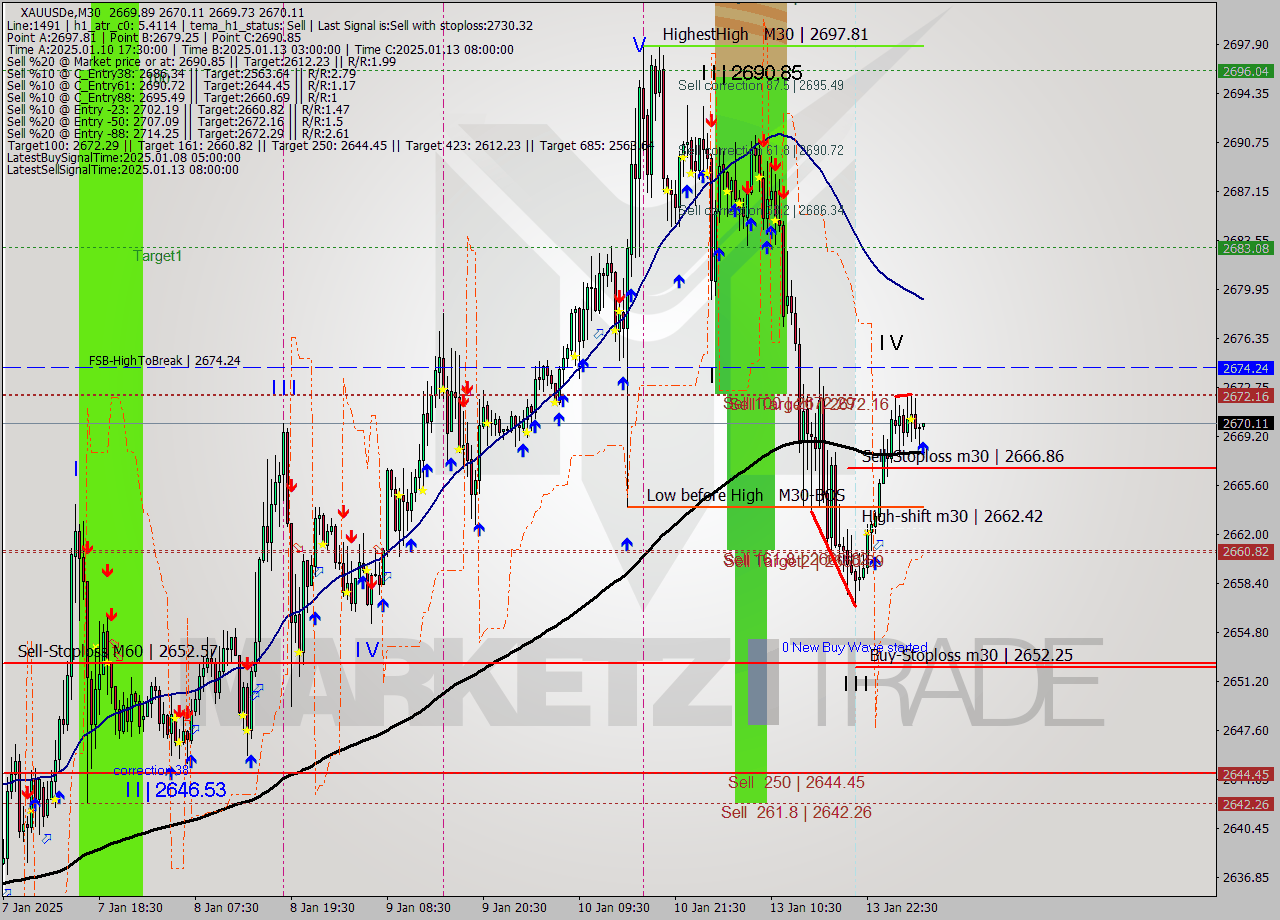The image size is (1280, 920).
Task: Click the 2654.80 price axis value
Action: [1244, 632]
